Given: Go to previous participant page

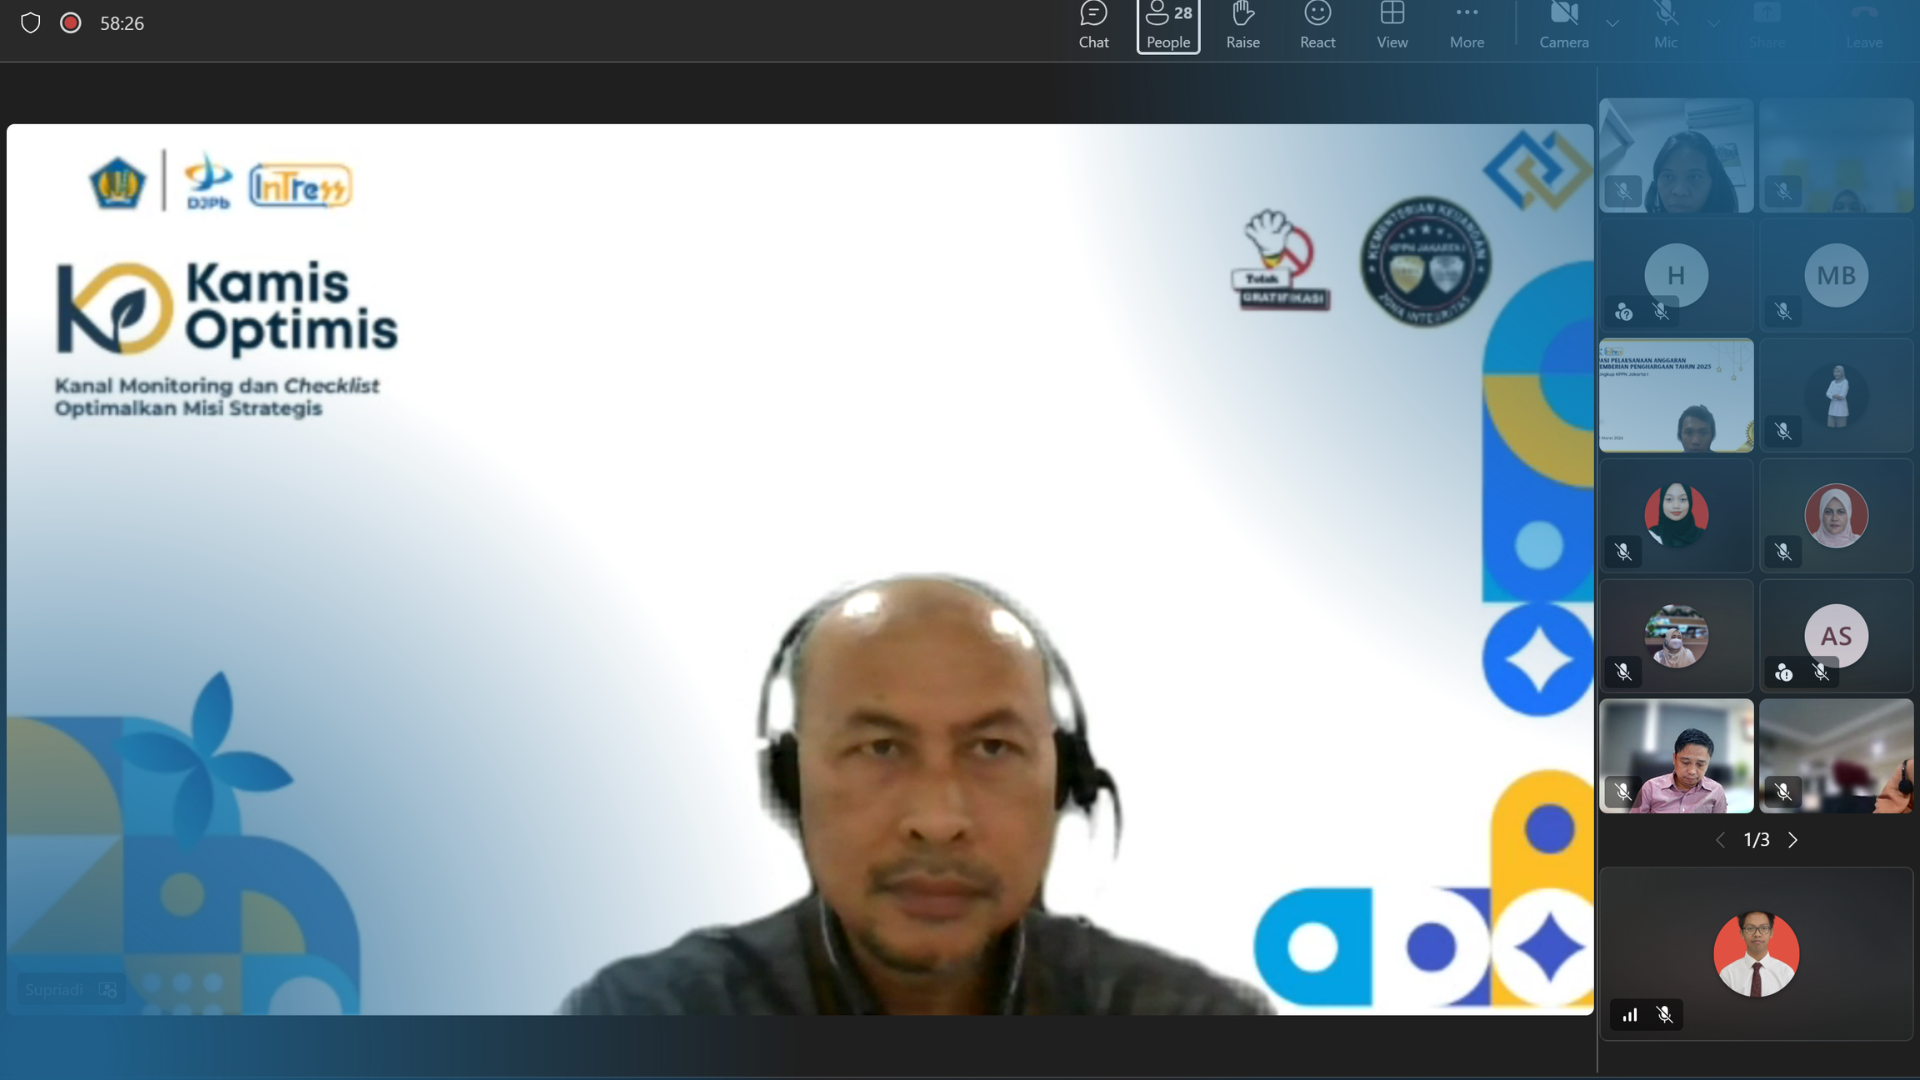Looking at the screenshot, I should click(x=1720, y=840).
